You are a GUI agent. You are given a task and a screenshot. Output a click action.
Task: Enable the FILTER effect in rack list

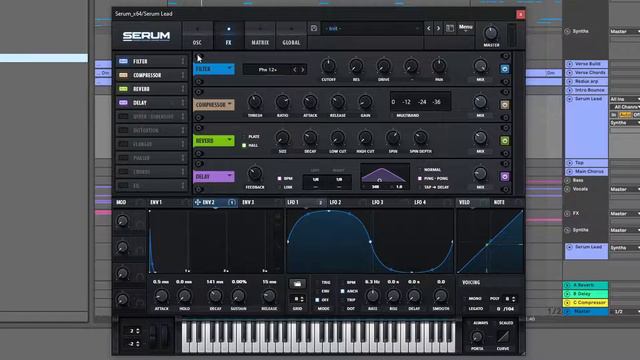point(123,61)
